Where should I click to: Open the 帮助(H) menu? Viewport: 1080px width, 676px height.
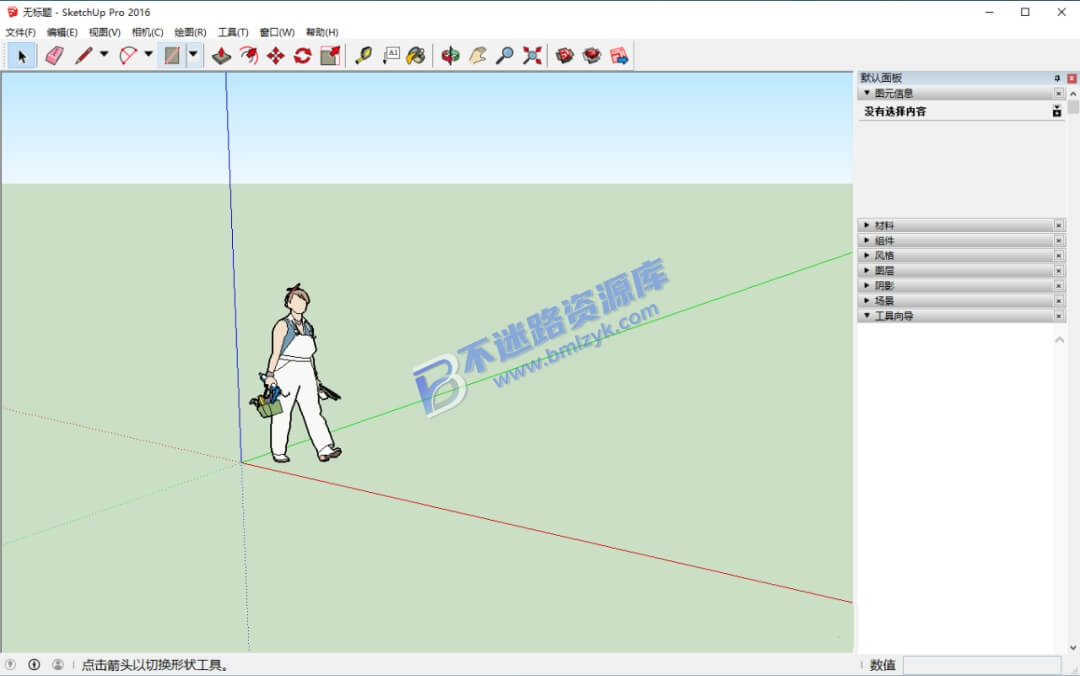322,32
